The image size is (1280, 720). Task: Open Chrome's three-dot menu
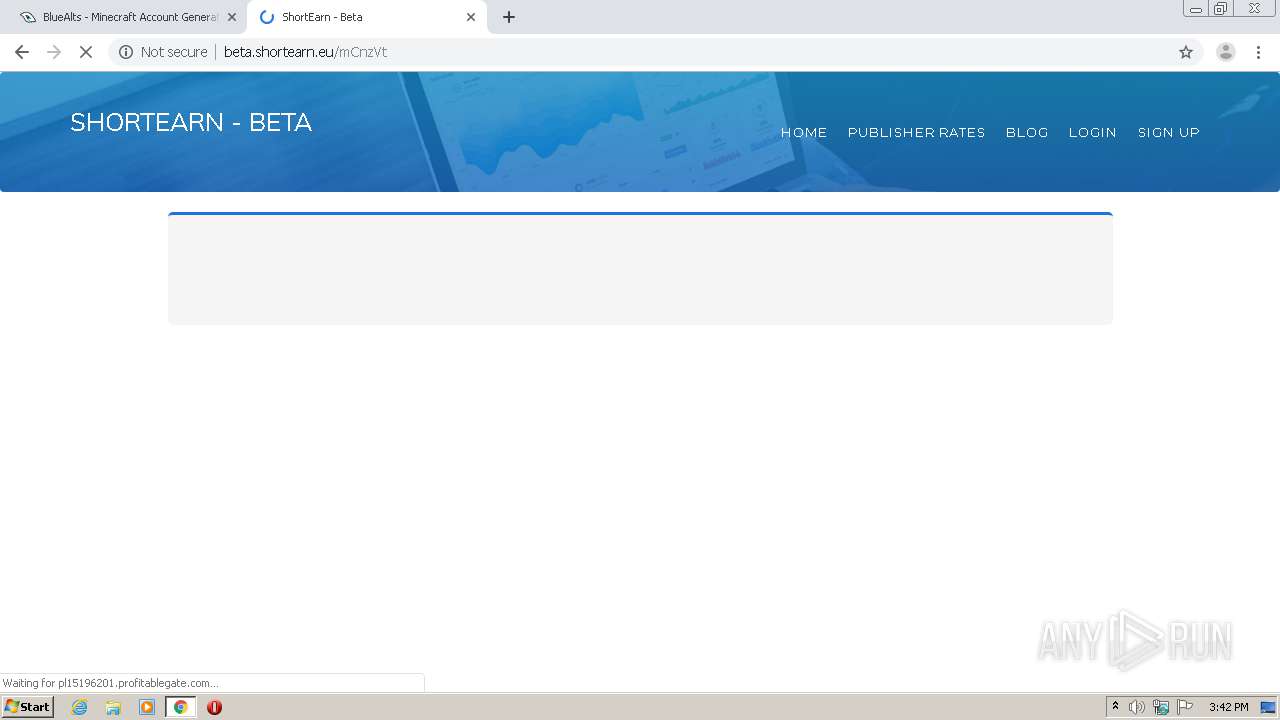[1259, 52]
